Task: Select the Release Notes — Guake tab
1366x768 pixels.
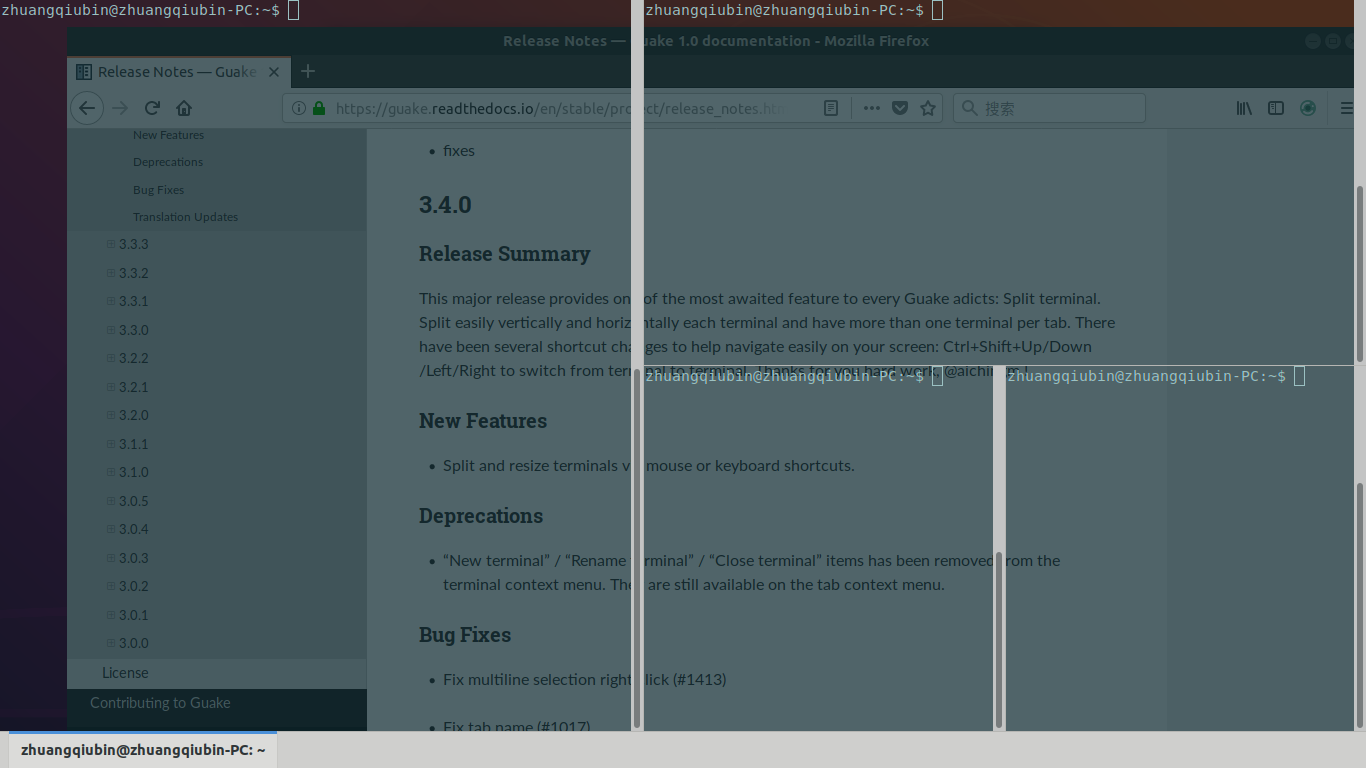Action: click(180, 72)
